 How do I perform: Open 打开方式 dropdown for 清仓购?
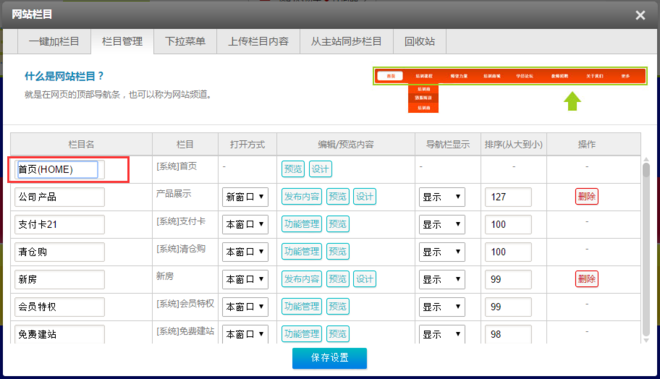coord(245,252)
